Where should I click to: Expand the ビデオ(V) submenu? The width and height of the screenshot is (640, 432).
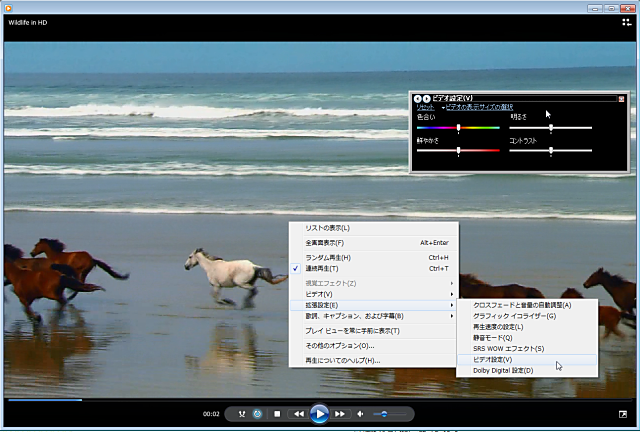pyautogui.click(x=318, y=294)
